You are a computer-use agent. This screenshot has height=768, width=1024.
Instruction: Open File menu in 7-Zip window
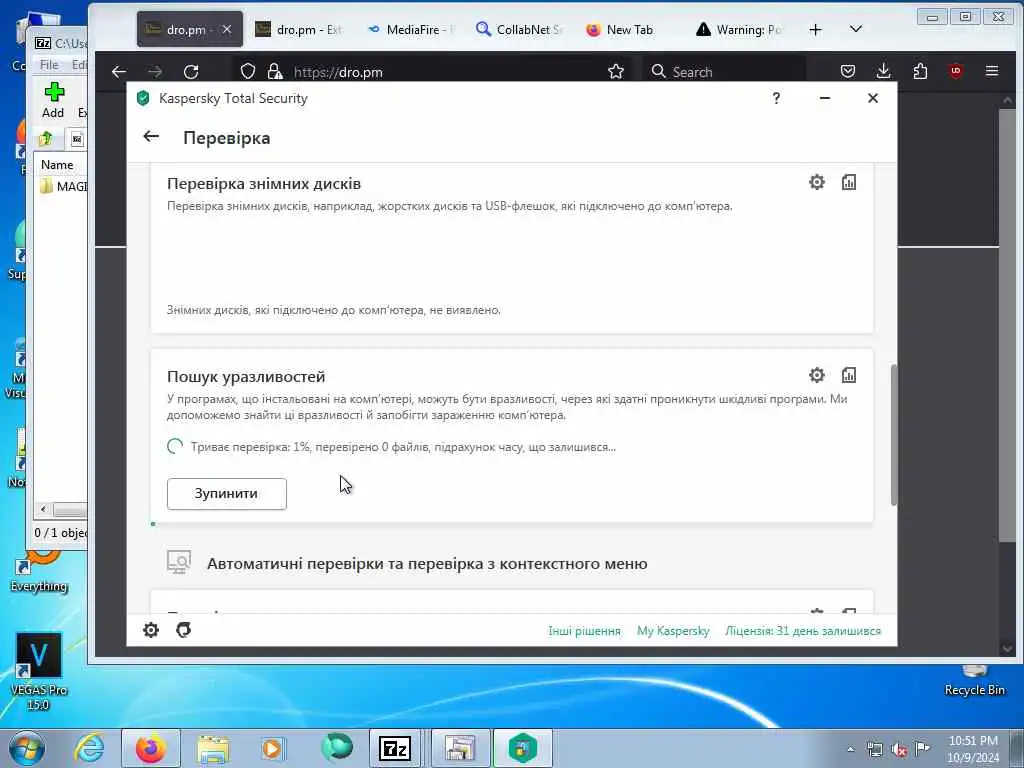point(49,65)
